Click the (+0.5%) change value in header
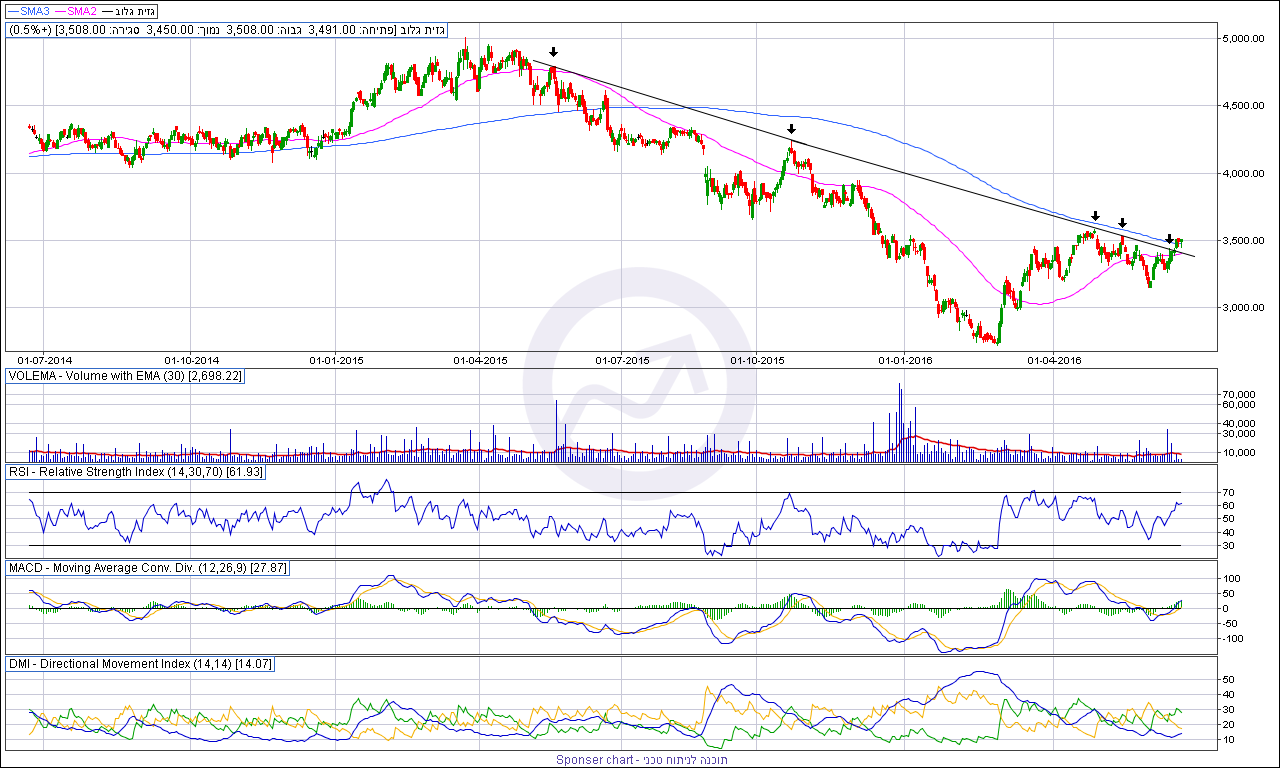 pyautogui.click(x=29, y=30)
